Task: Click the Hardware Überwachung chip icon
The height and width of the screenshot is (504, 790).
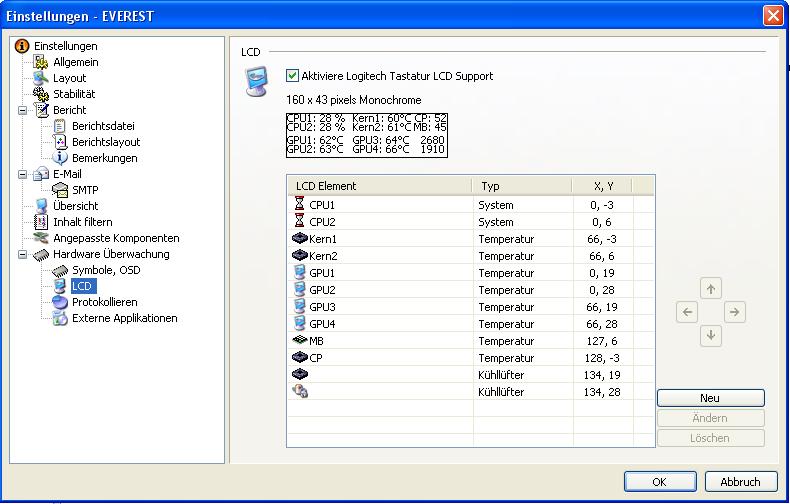Action: click(41, 255)
